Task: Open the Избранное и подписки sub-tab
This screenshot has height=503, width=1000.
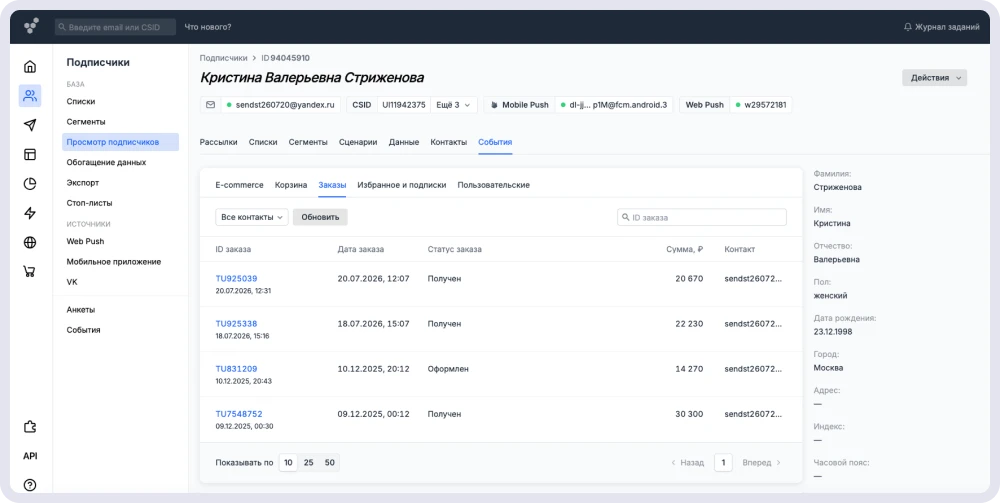Action: (x=402, y=185)
